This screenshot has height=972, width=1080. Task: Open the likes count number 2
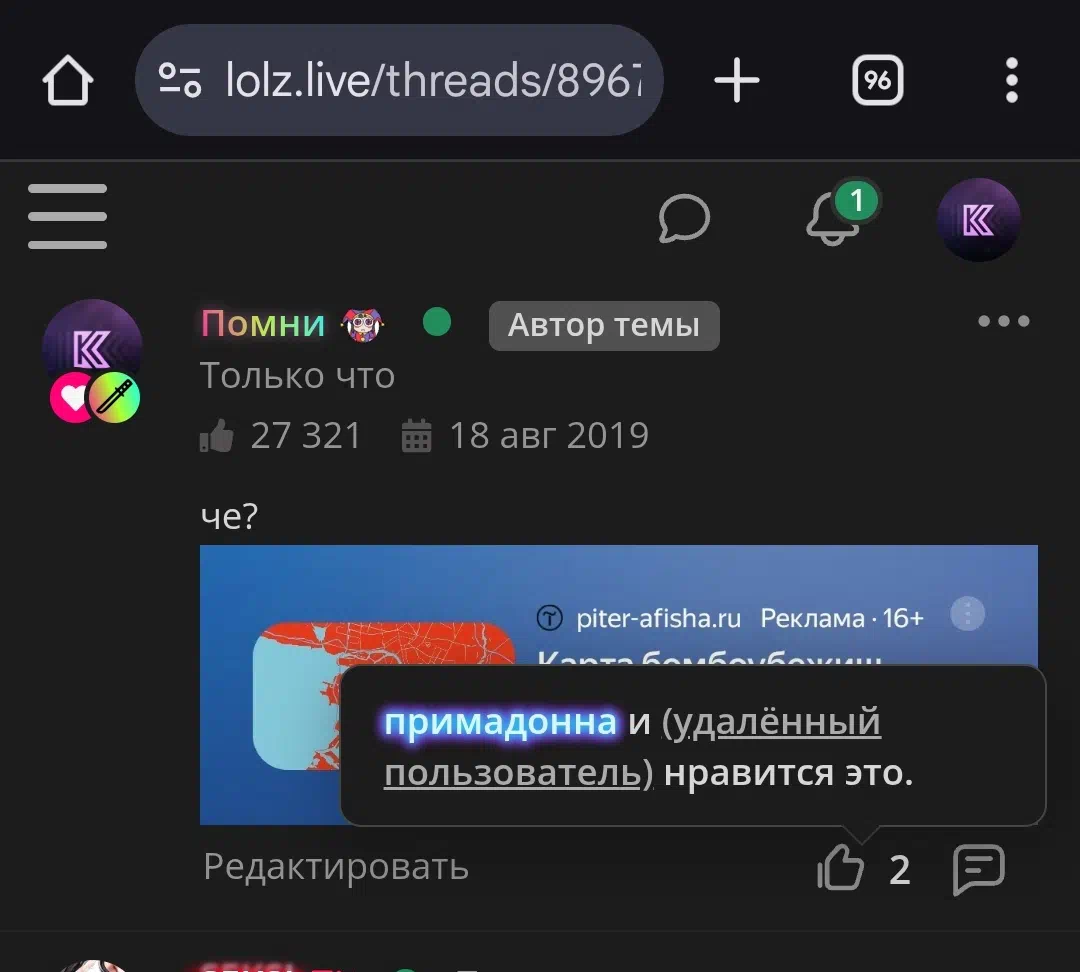coord(900,870)
